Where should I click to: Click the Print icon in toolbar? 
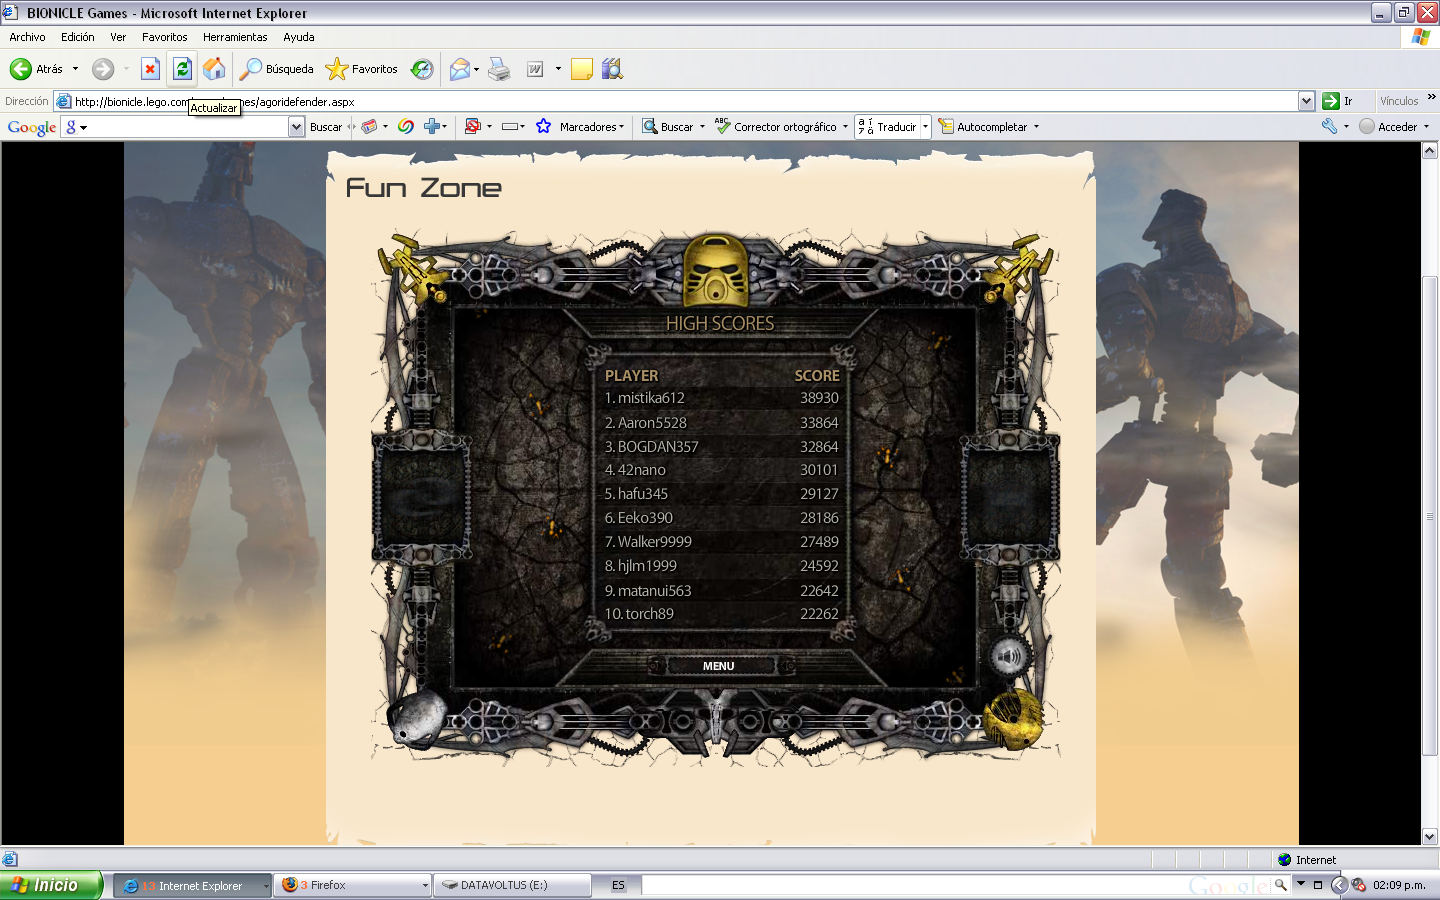[499, 69]
